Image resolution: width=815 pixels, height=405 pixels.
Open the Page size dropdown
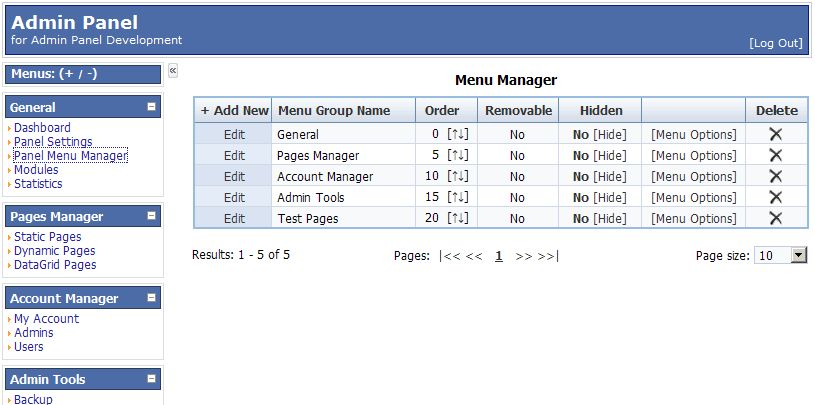[798, 255]
